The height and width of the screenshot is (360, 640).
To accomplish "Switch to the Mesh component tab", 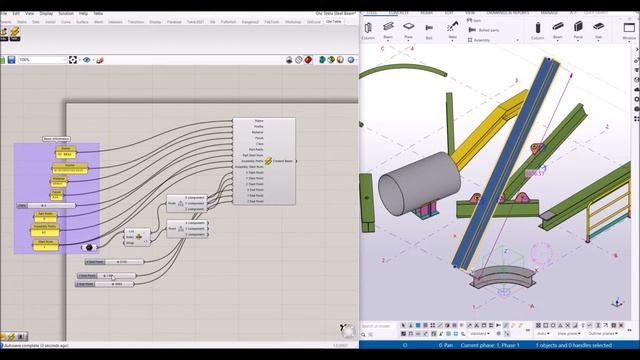I will (x=98, y=22).
